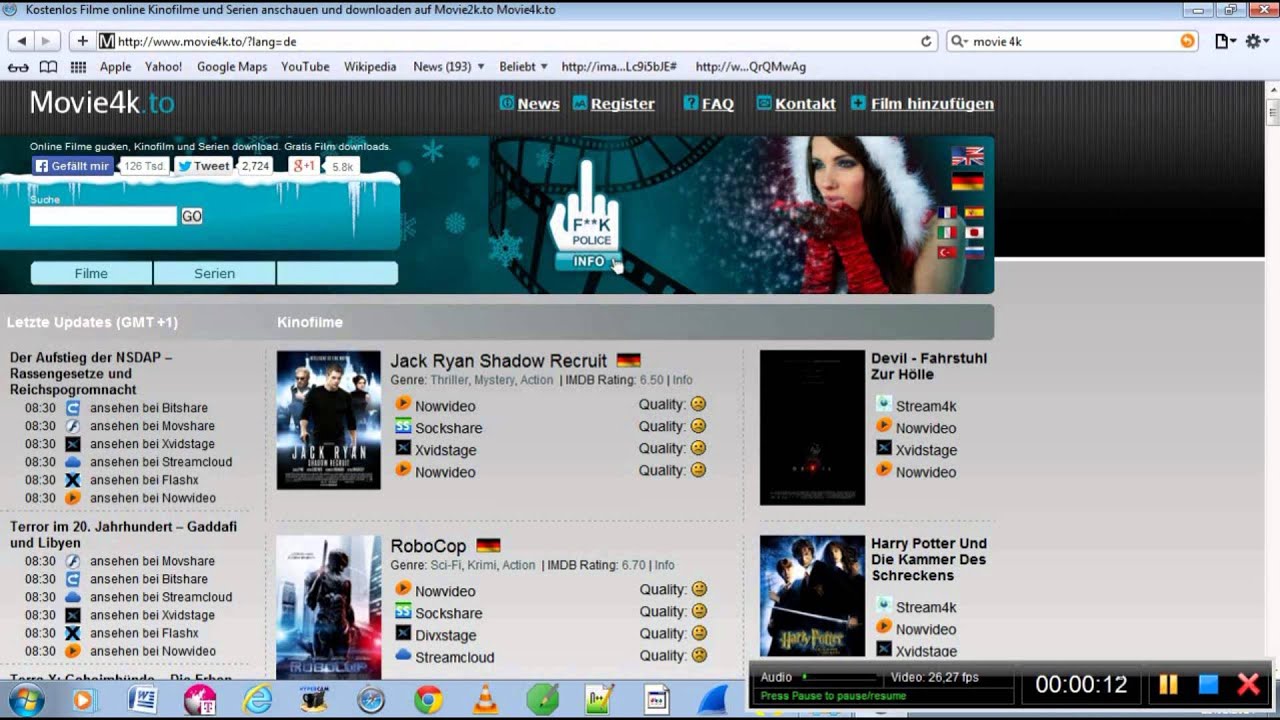The width and height of the screenshot is (1280, 720).
Task: Open the Filme tab
Action: (91, 273)
